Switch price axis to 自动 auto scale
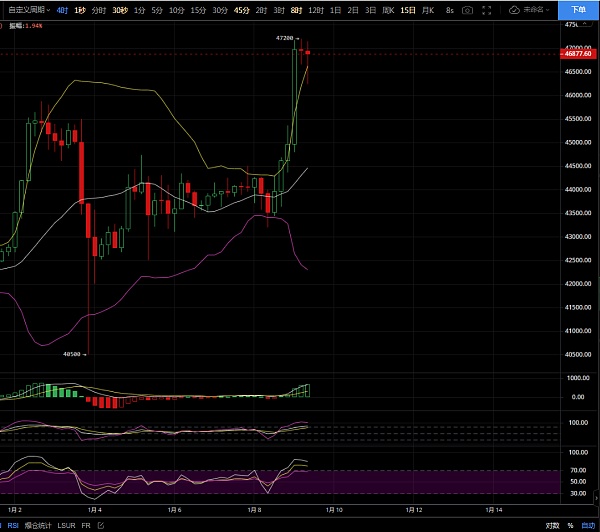 [586, 525]
